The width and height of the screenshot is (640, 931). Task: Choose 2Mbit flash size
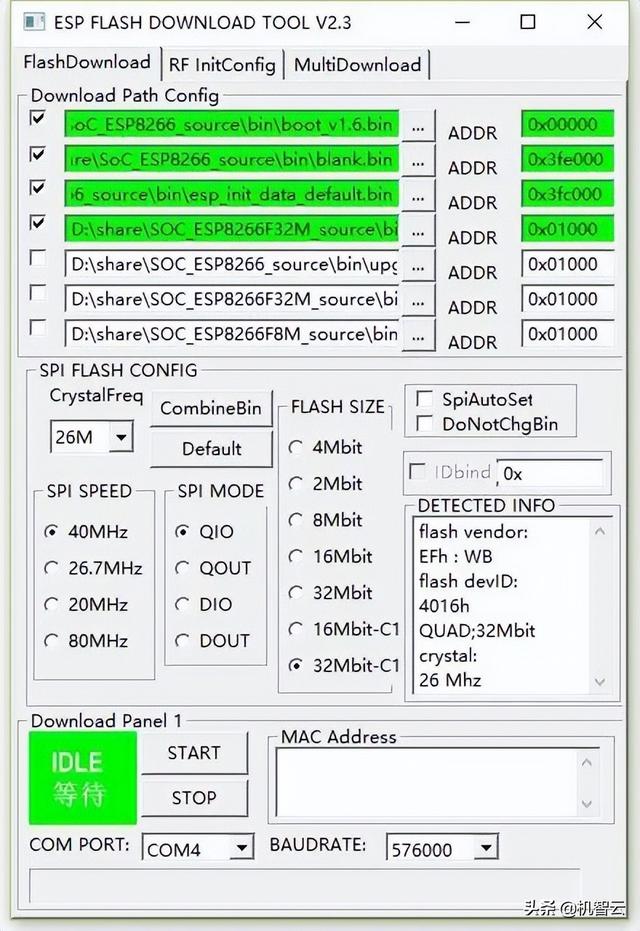[325, 483]
